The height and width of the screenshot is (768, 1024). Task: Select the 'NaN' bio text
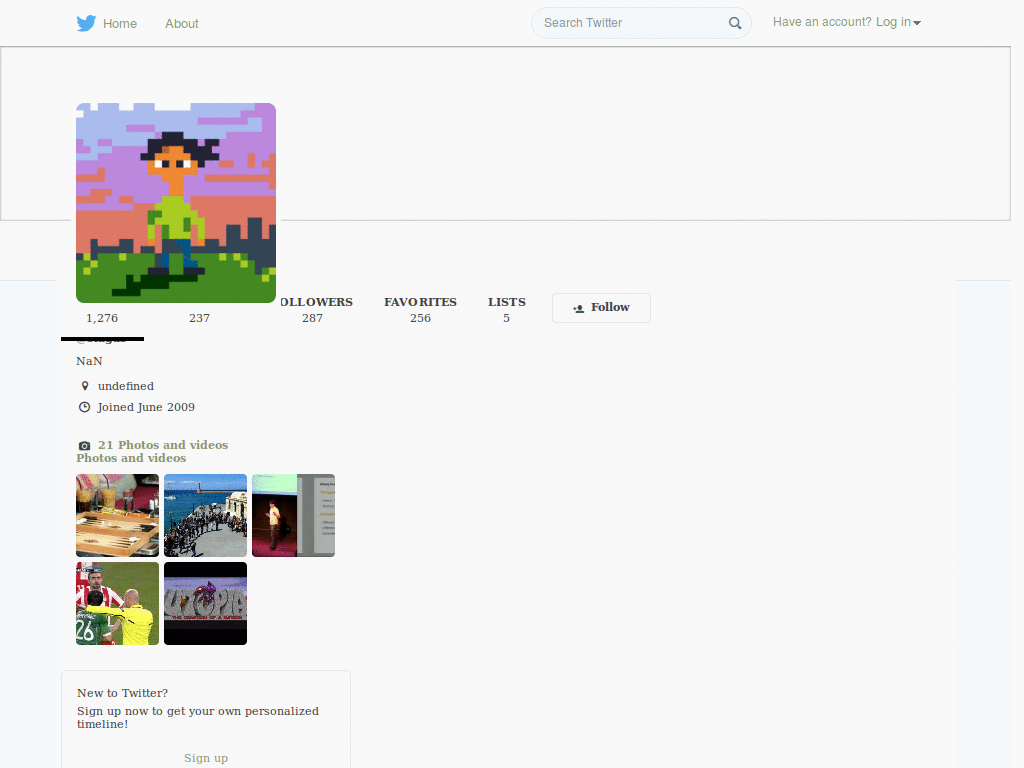[x=89, y=361]
